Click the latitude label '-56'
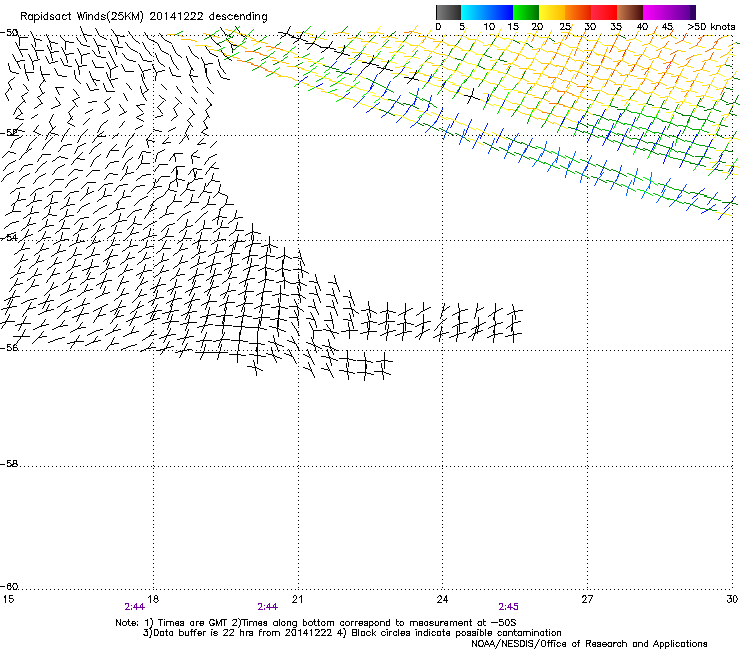The width and height of the screenshot is (740, 650). [9, 348]
